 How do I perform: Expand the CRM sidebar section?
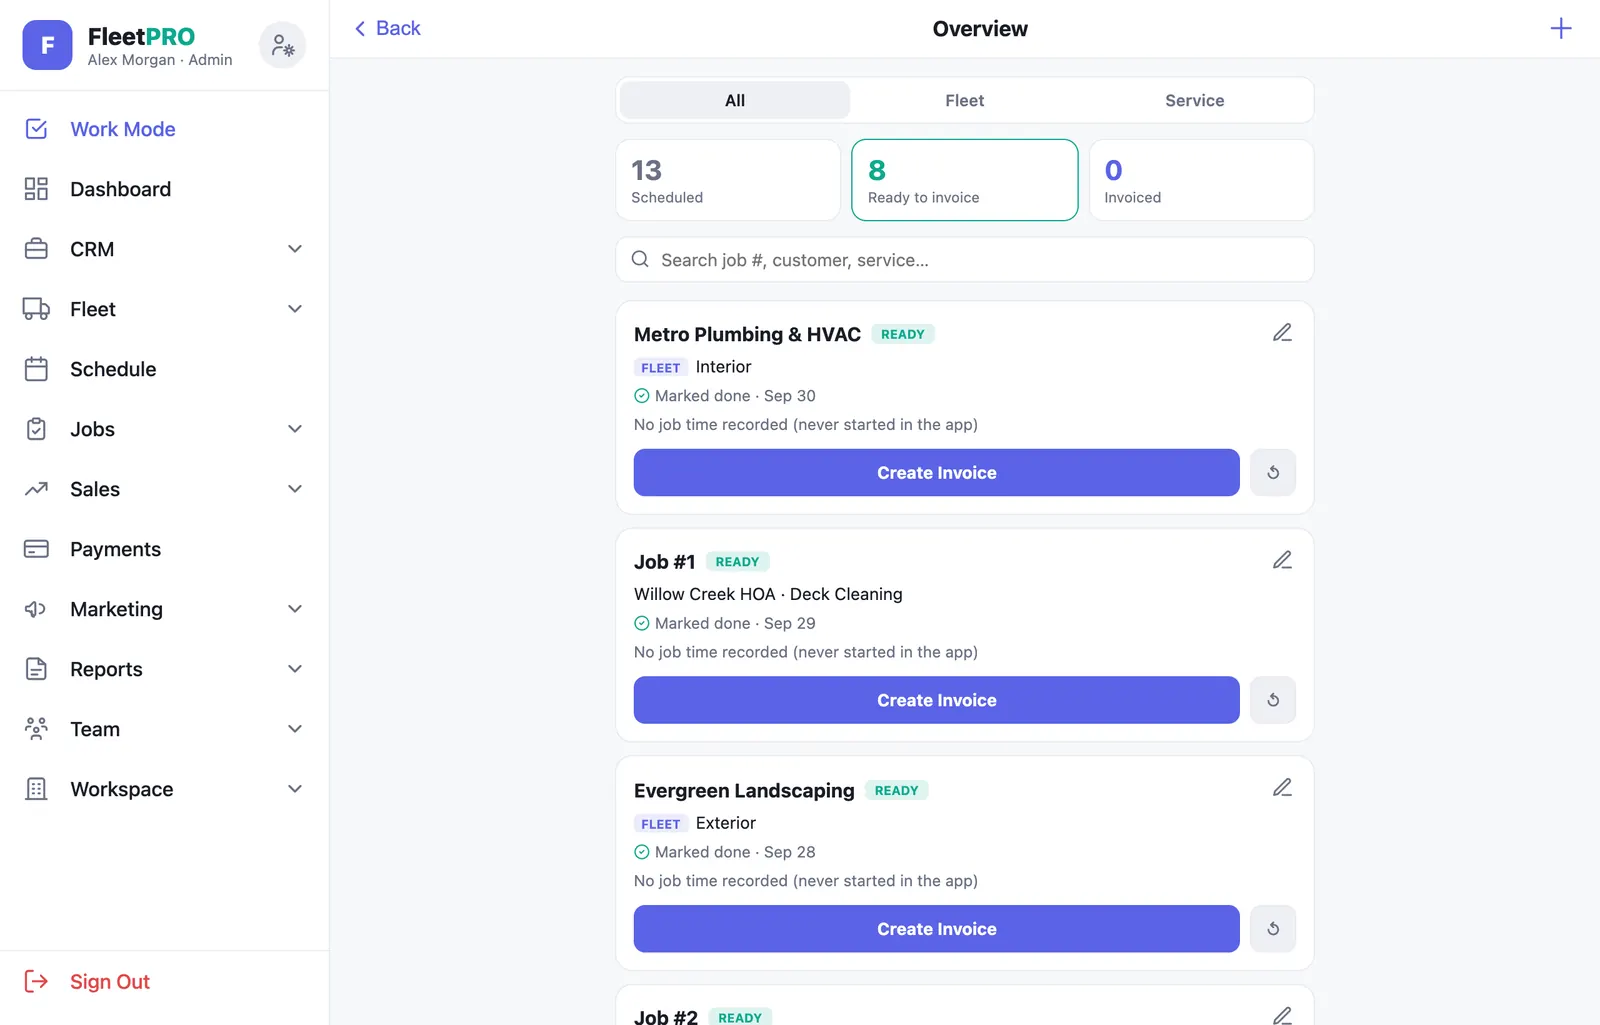pyautogui.click(x=295, y=249)
